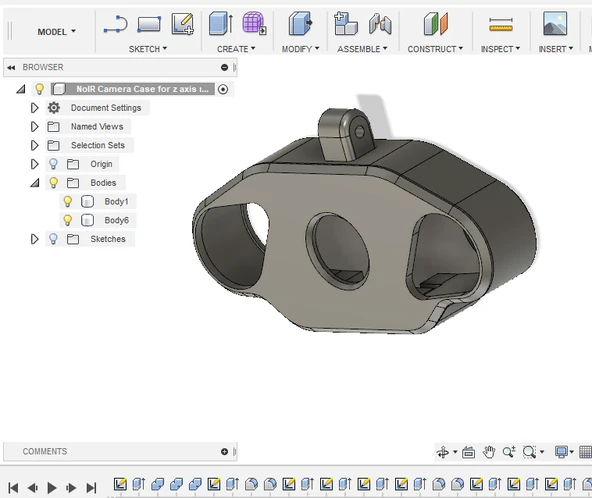This screenshot has width=592, height=498.
Task: Toggle Origin folder visibility lightbulb
Action: point(53,164)
